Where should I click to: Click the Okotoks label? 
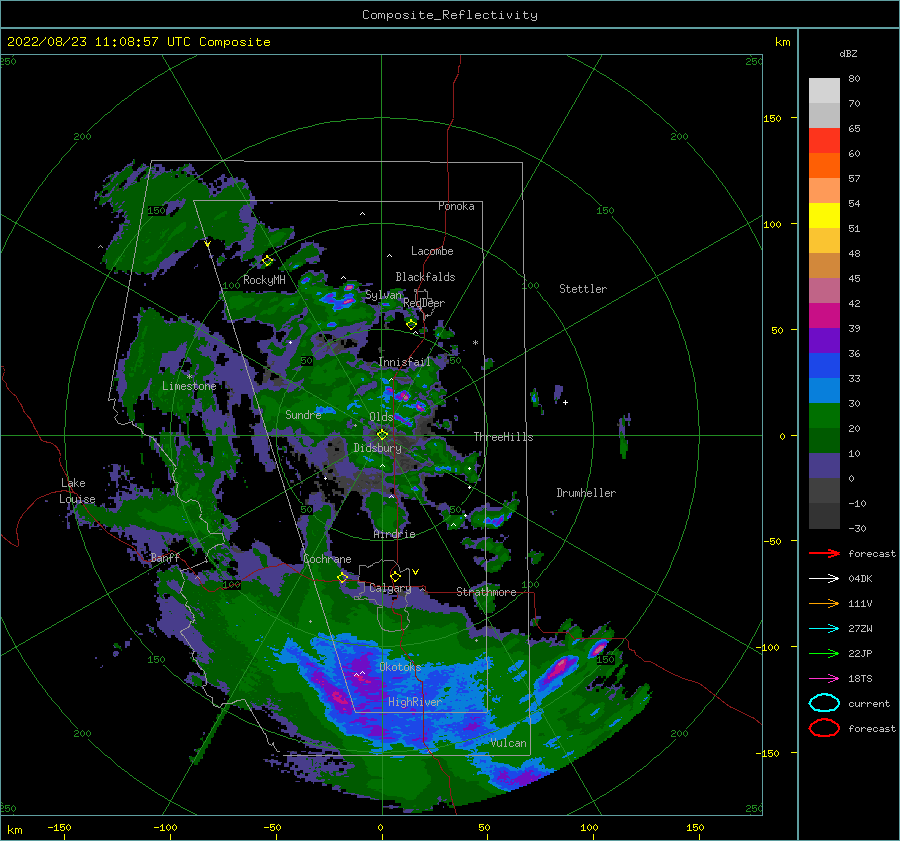(x=400, y=667)
